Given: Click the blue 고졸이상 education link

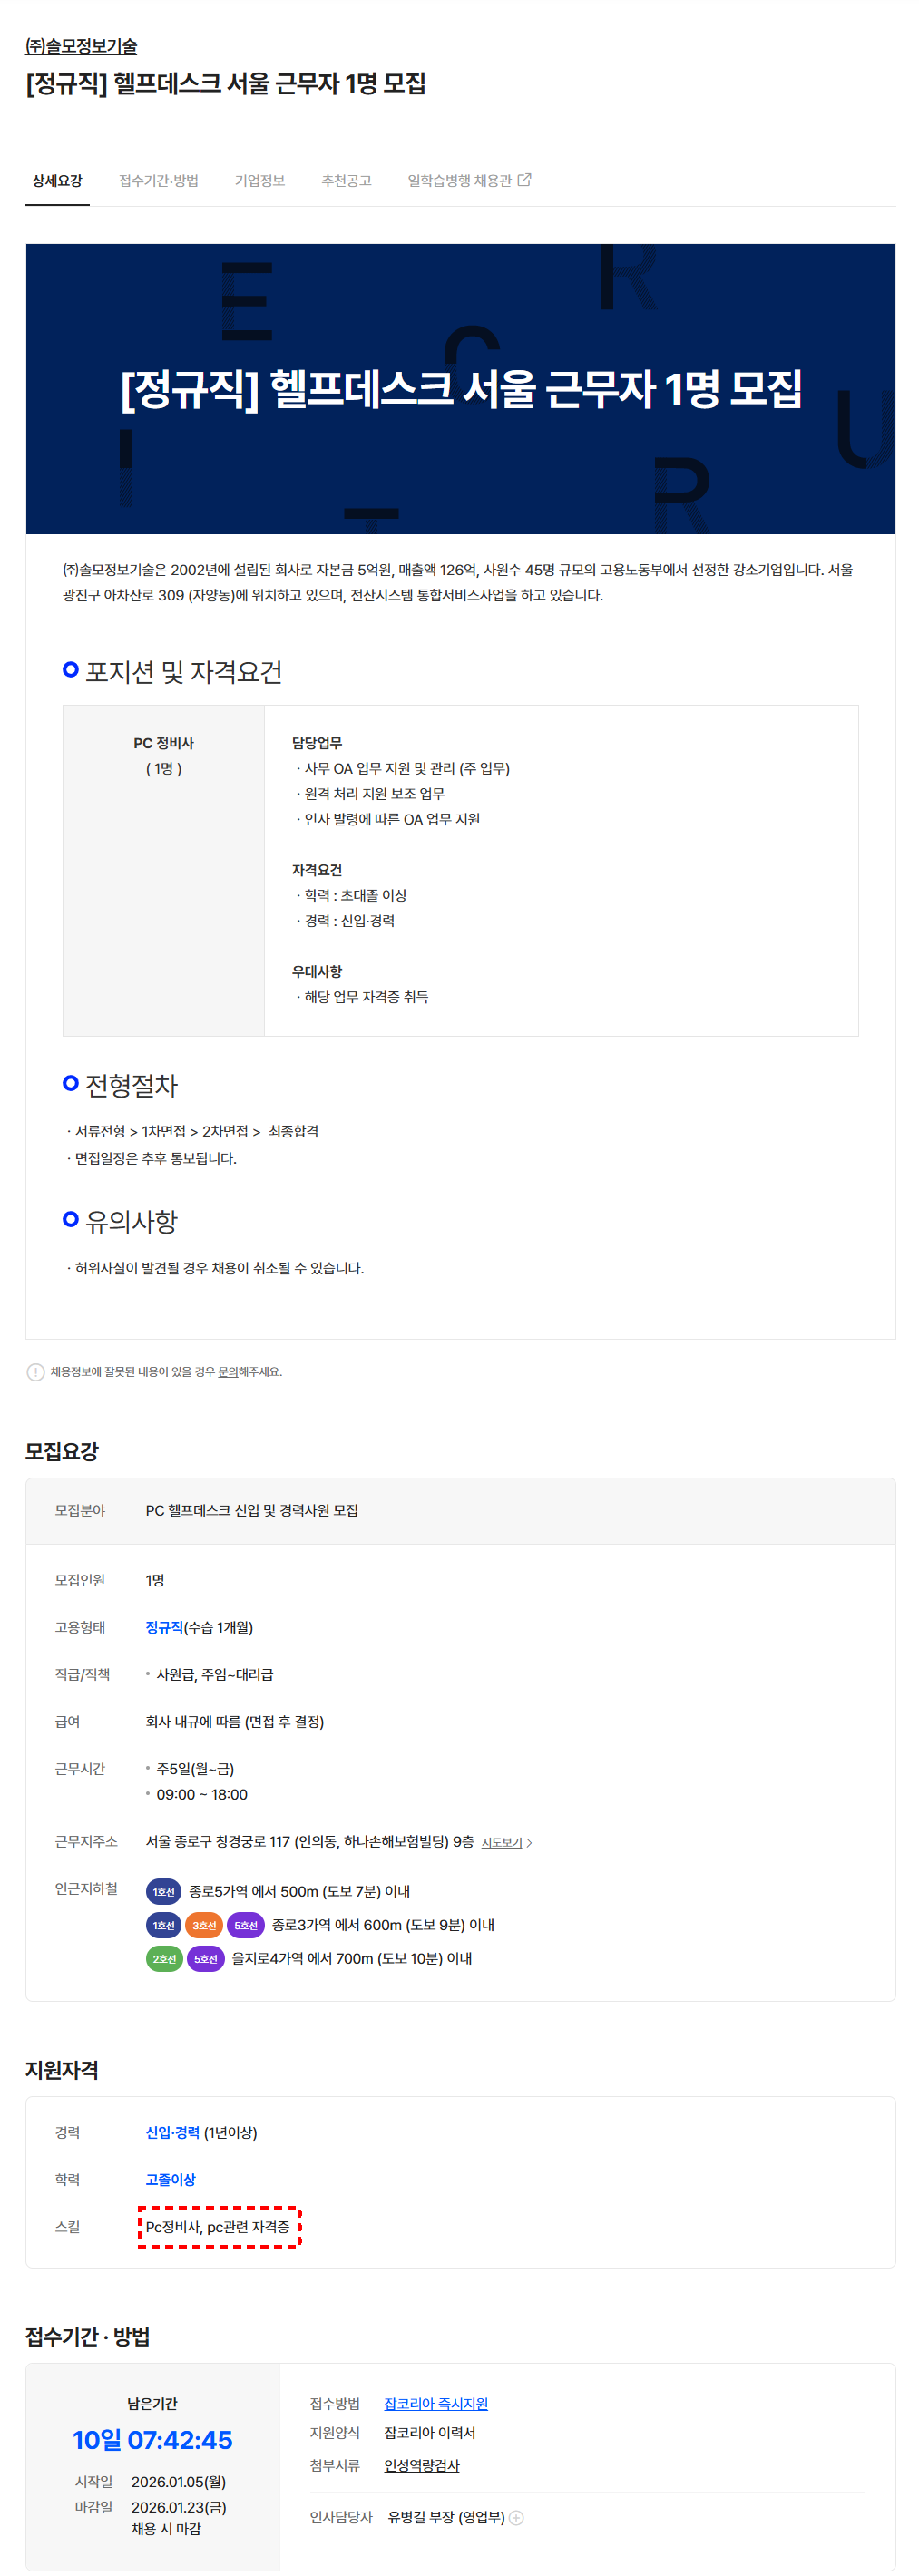Looking at the screenshot, I should (x=170, y=2180).
